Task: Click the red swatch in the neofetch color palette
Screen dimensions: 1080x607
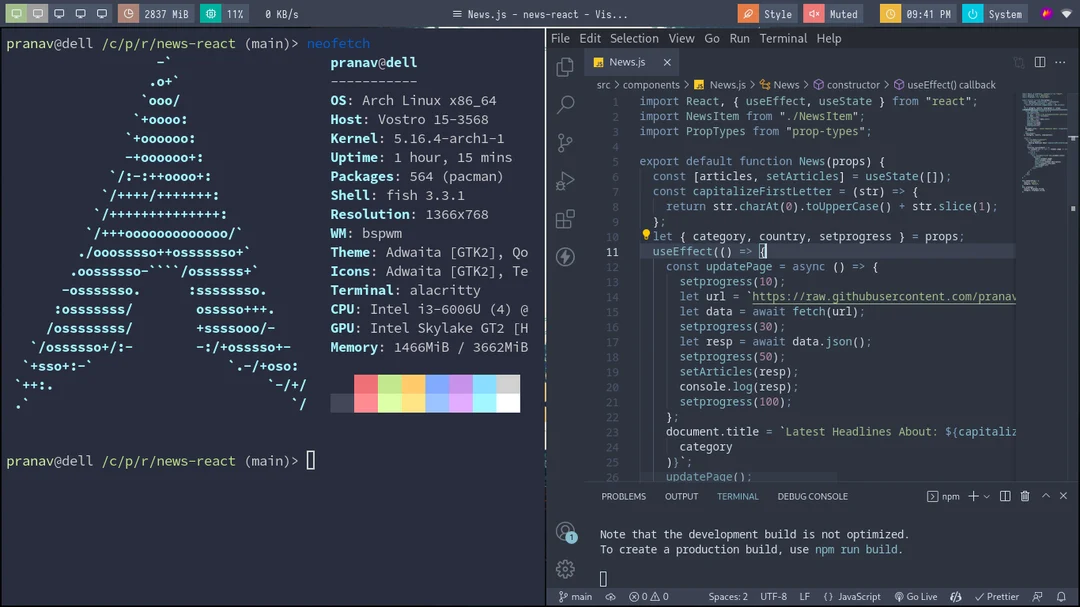Action: (x=364, y=393)
